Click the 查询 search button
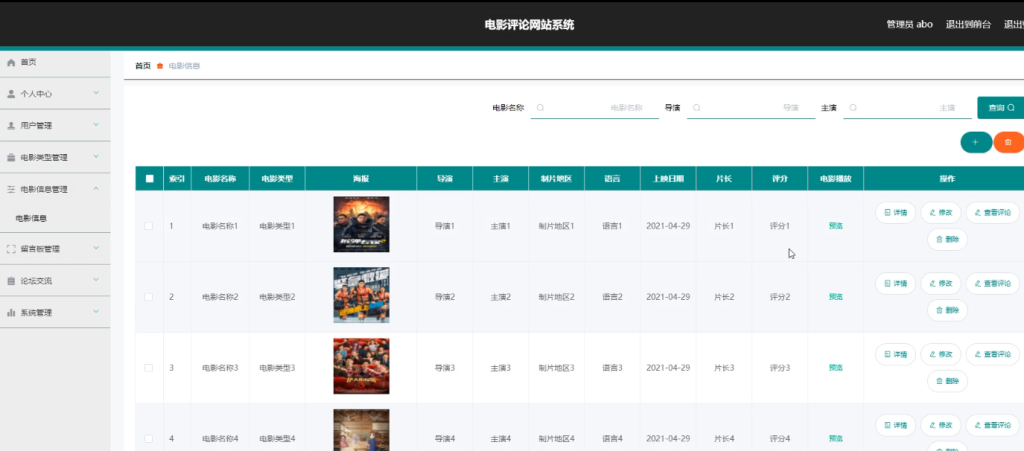The image size is (1024, 451). [1000, 108]
